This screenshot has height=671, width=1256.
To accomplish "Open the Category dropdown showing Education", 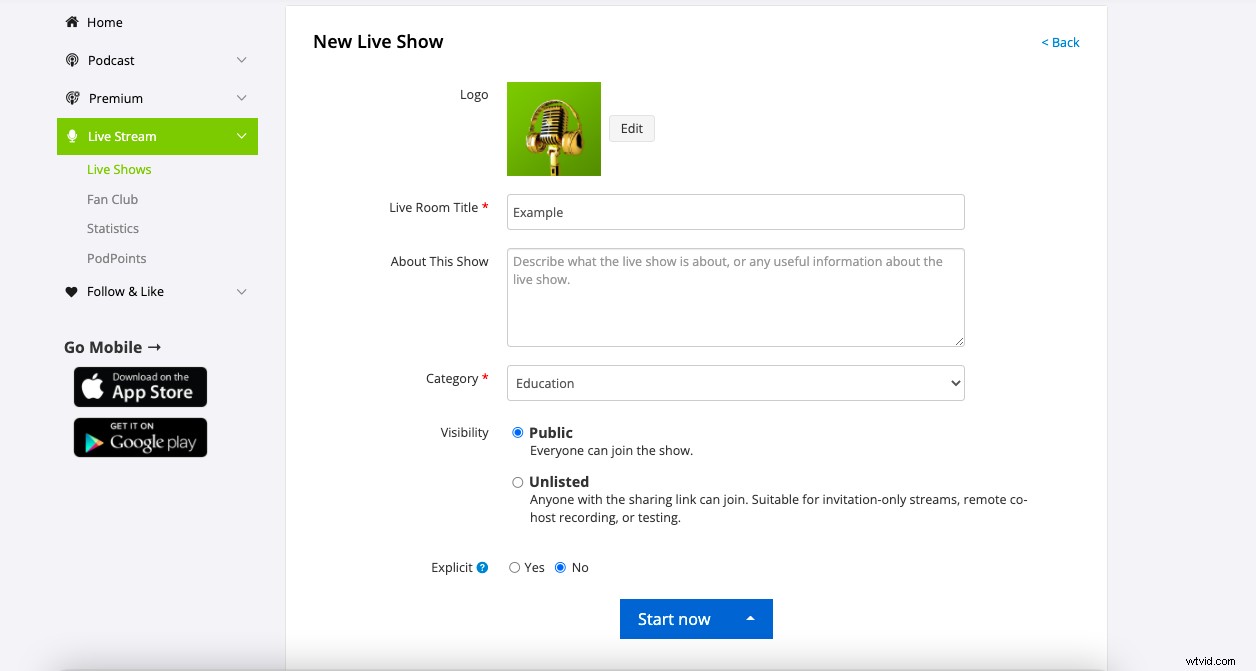I will pyautogui.click(x=735, y=383).
